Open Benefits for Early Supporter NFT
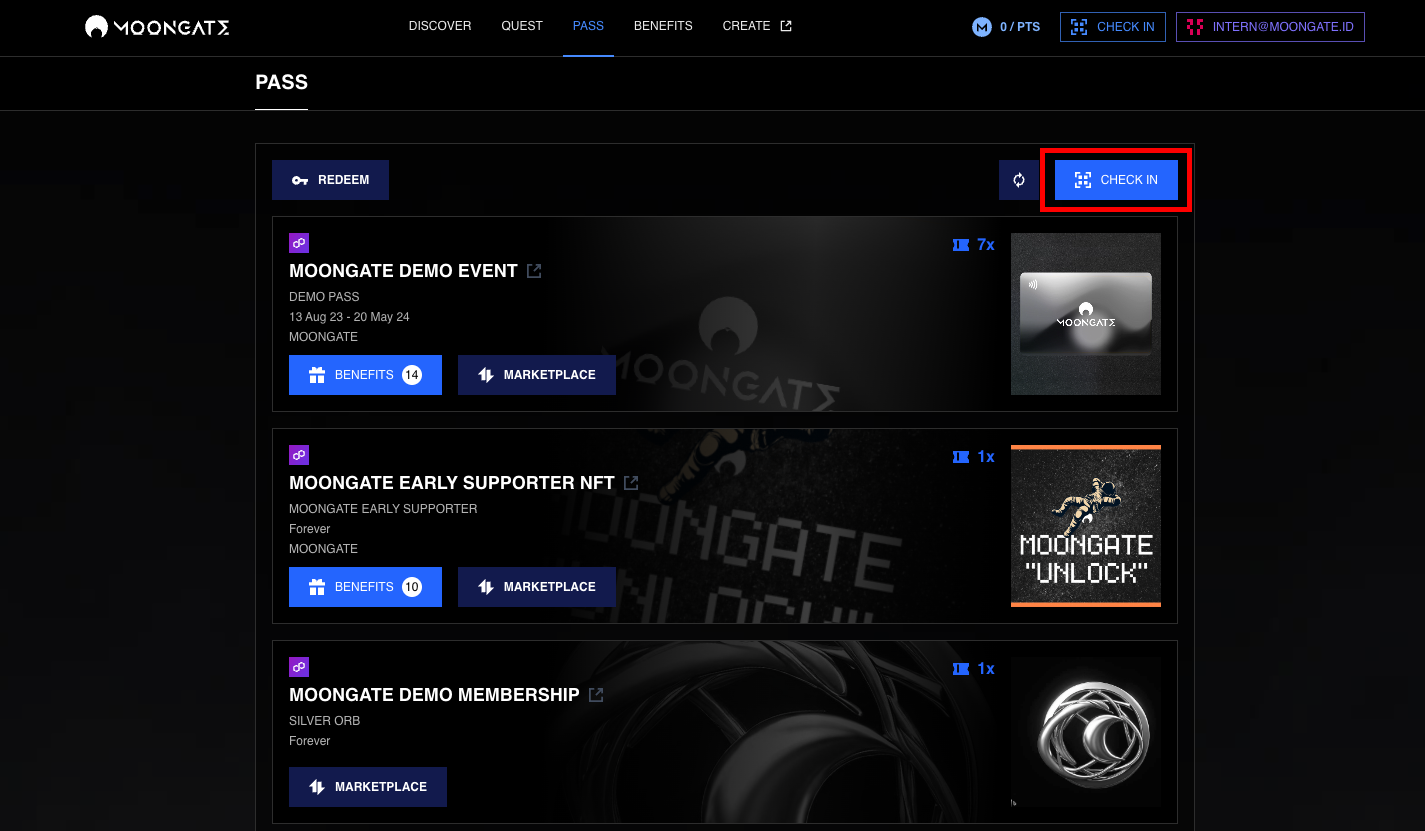The width and height of the screenshot is (1425, 831). (x=365, y=587)
